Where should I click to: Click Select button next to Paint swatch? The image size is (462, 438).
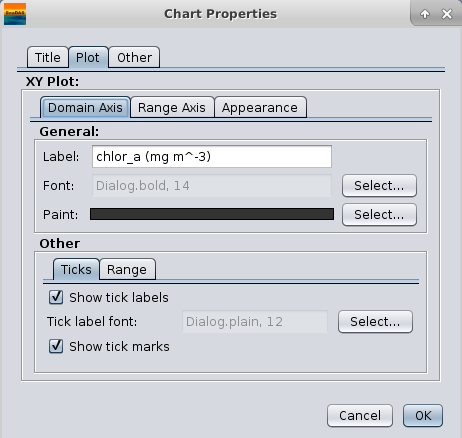[379, 215]
